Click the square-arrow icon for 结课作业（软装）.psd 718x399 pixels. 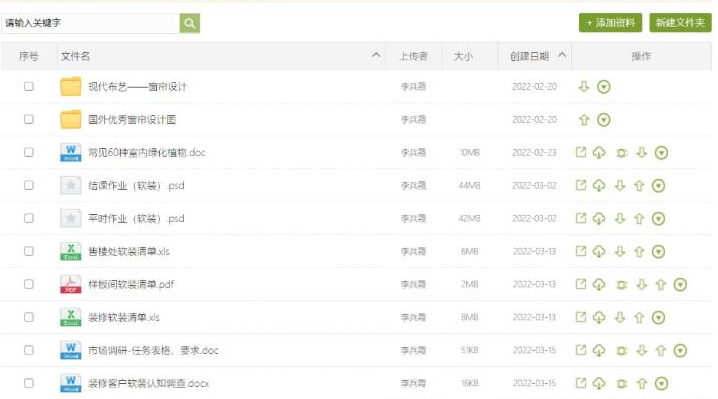(581, 185)
